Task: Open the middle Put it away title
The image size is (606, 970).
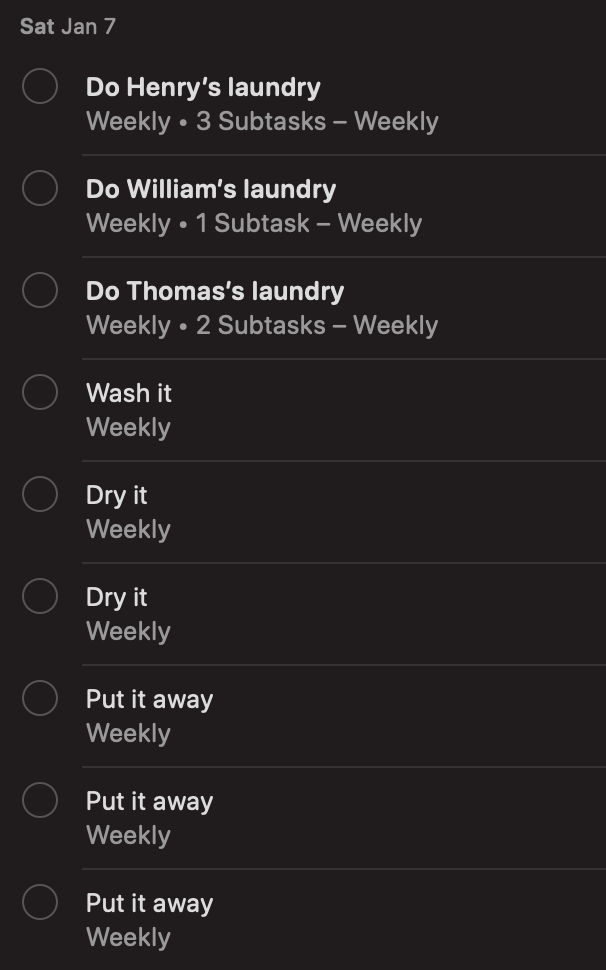Action: (x=149, y=801)
